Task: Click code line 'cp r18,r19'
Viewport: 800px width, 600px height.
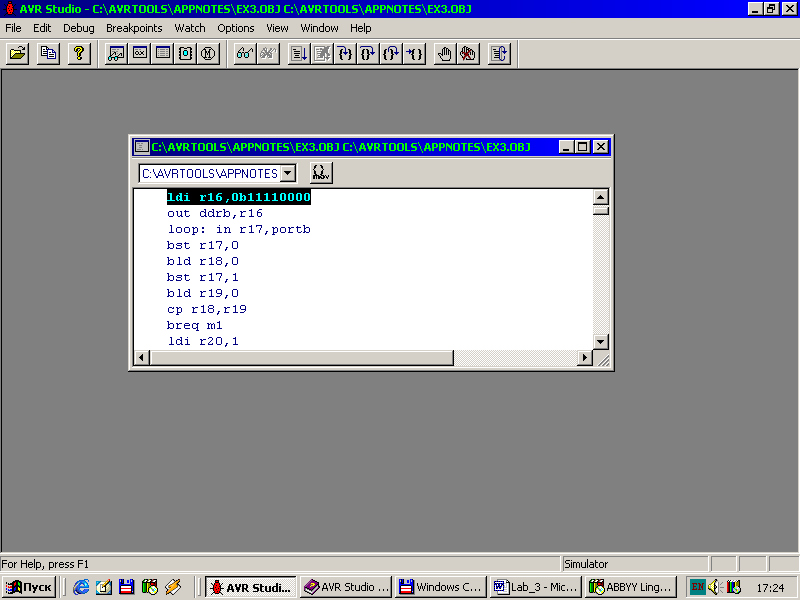Action: tap(207, 309)
